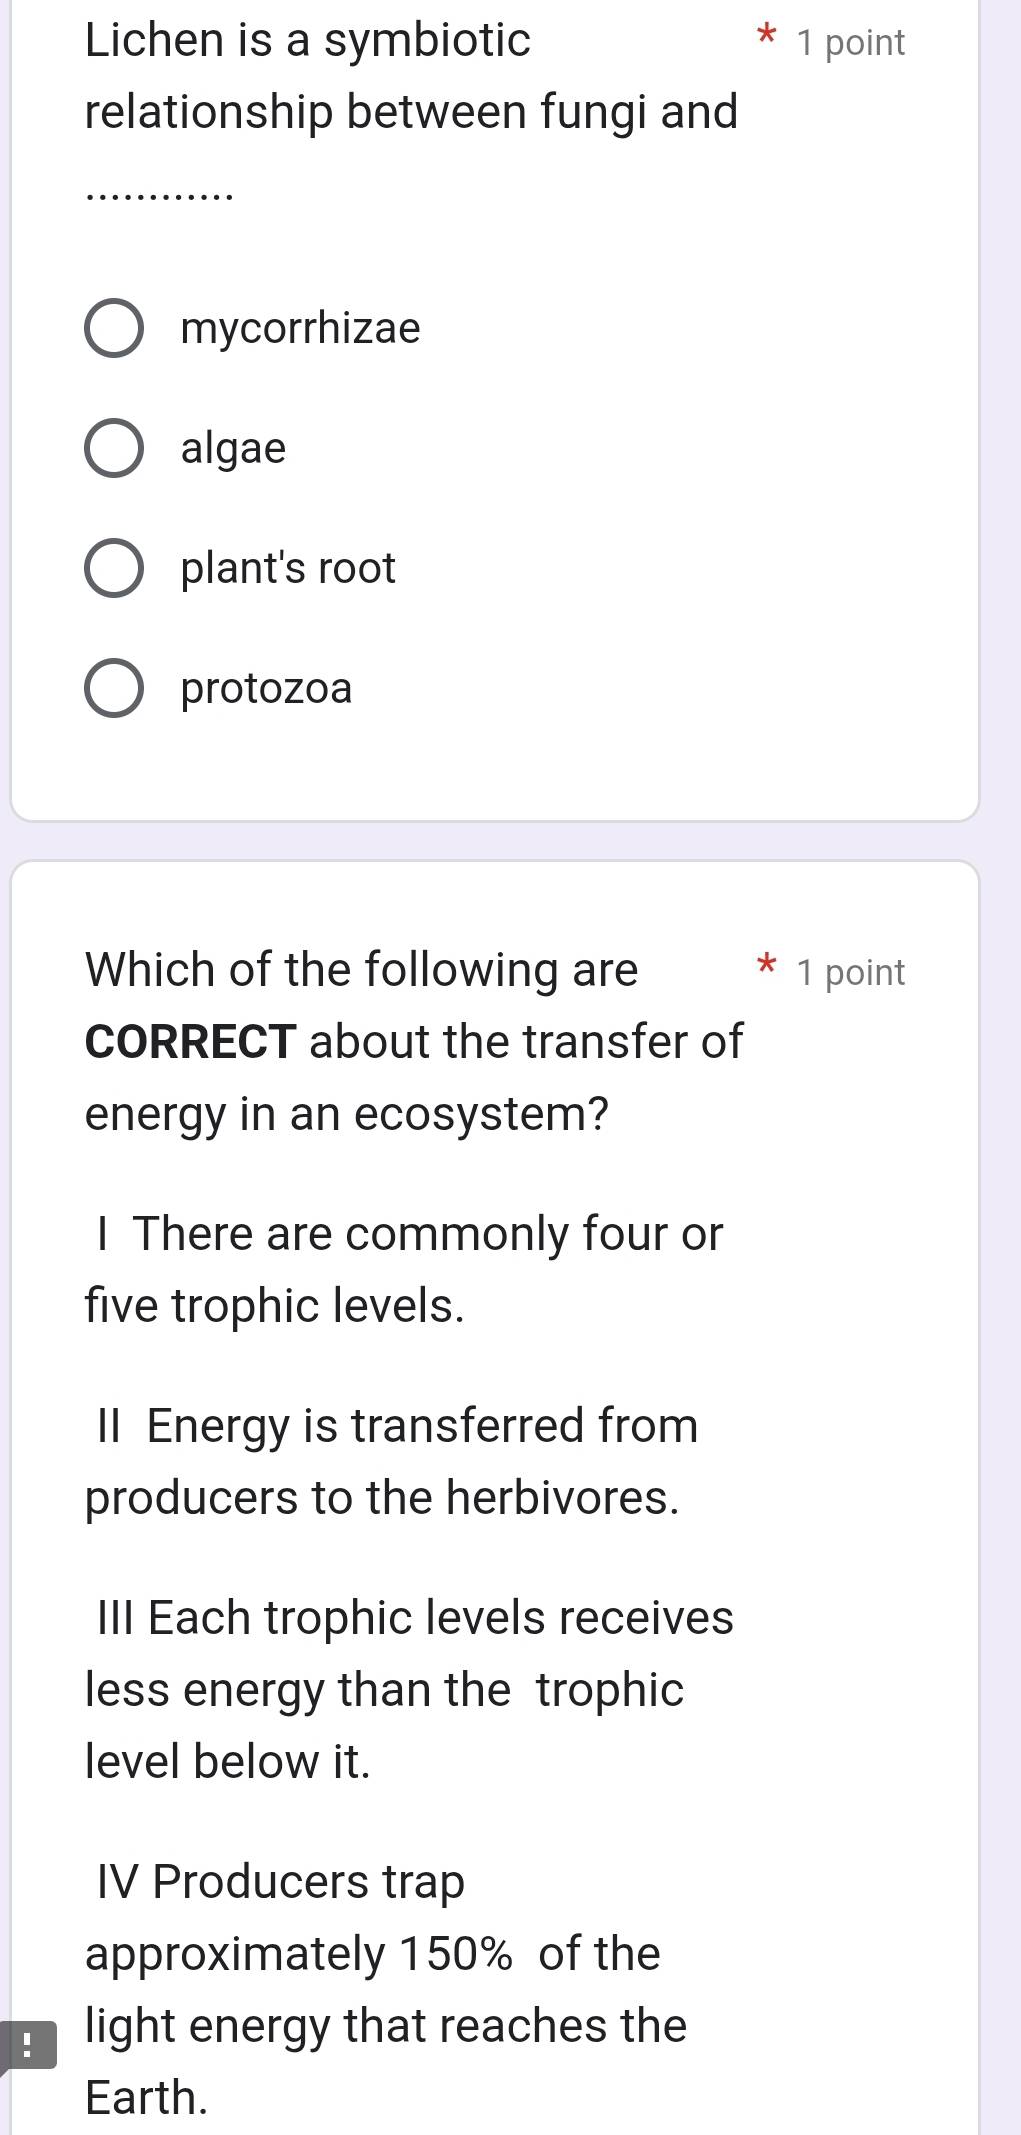Mark the protozoa radio button
The height and width of the screenshot is (2135, 1021).
tap(114, 688)
